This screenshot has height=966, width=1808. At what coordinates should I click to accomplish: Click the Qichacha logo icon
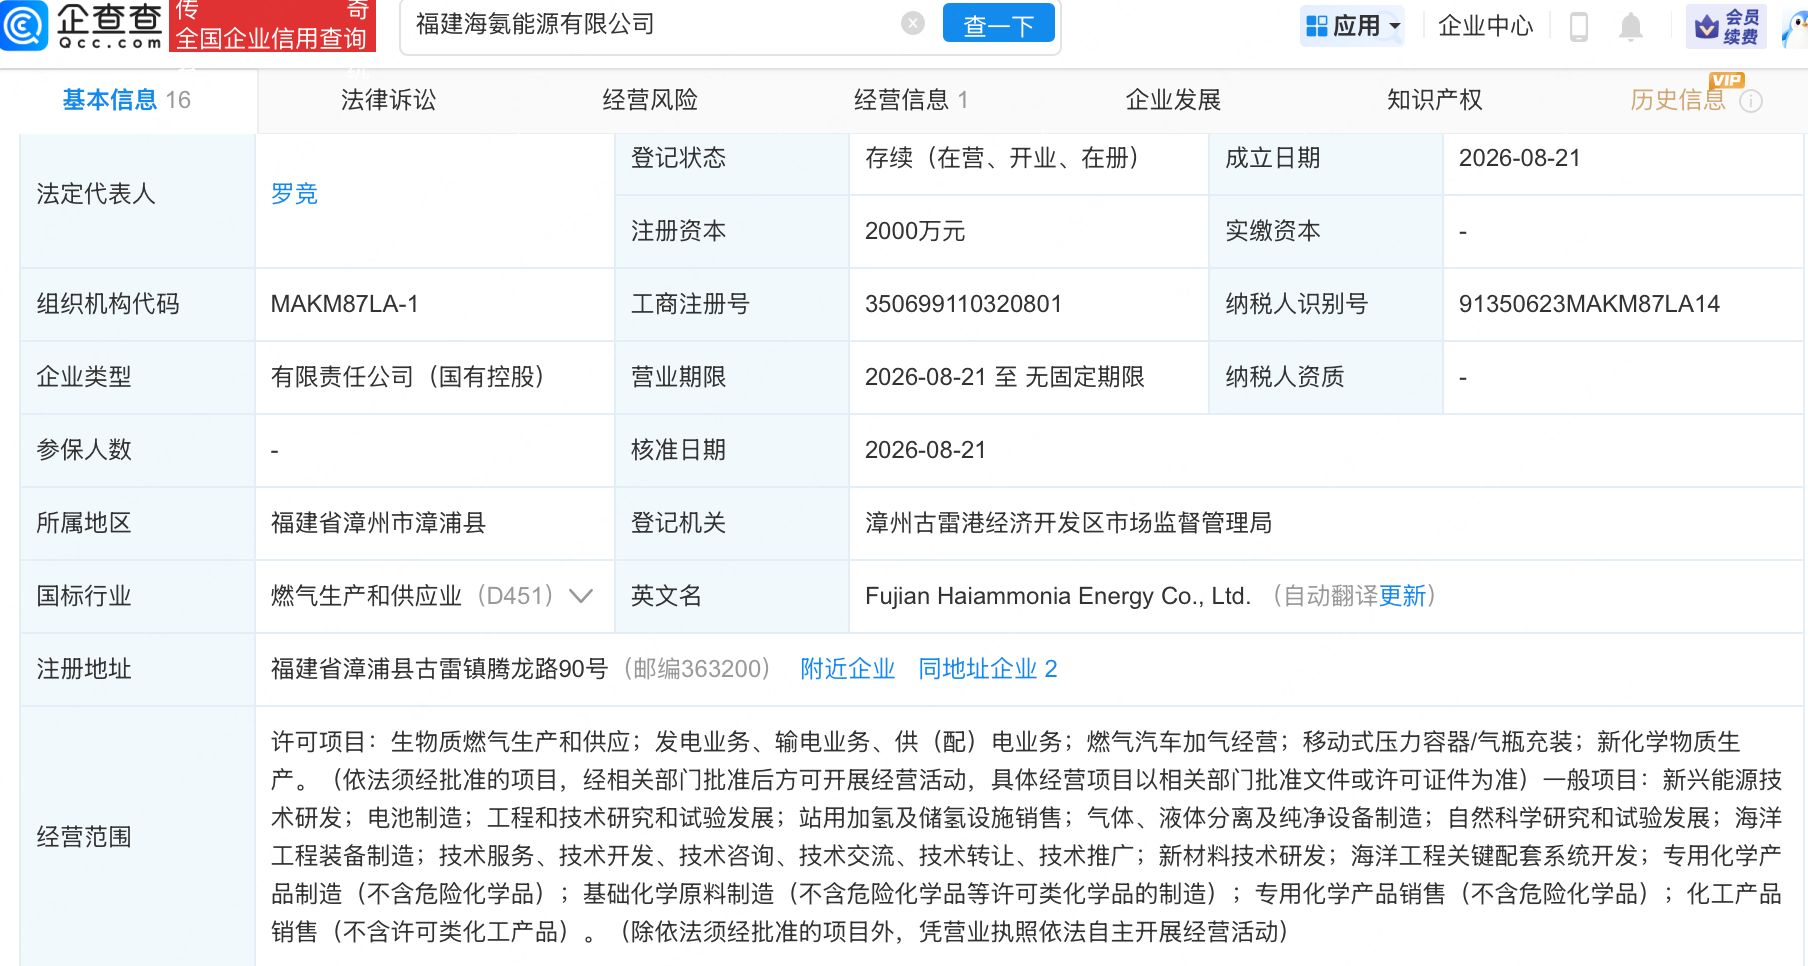(24, 25)
